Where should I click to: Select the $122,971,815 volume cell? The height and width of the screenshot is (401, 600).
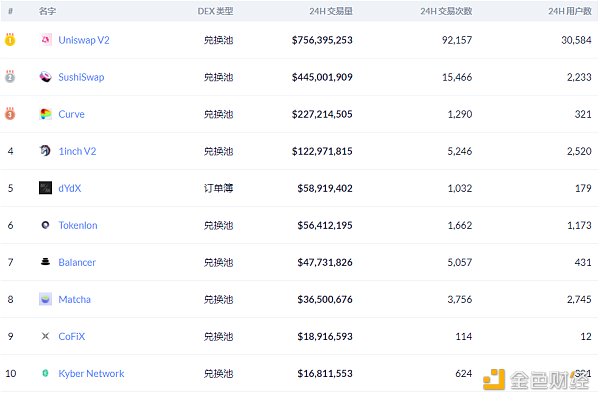click(322, 151)
